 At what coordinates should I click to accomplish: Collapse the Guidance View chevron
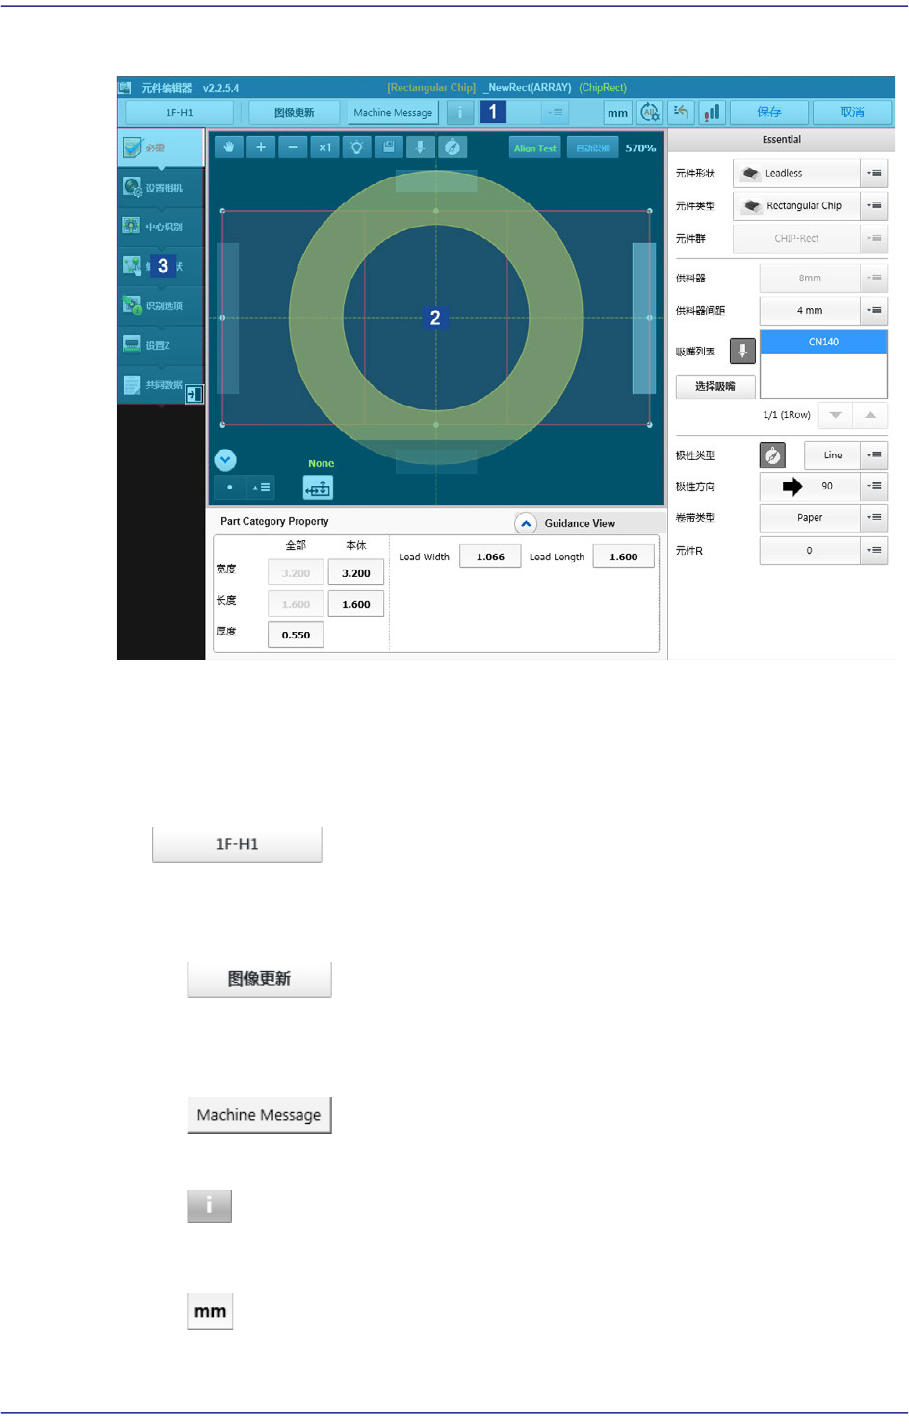[526, 524]
